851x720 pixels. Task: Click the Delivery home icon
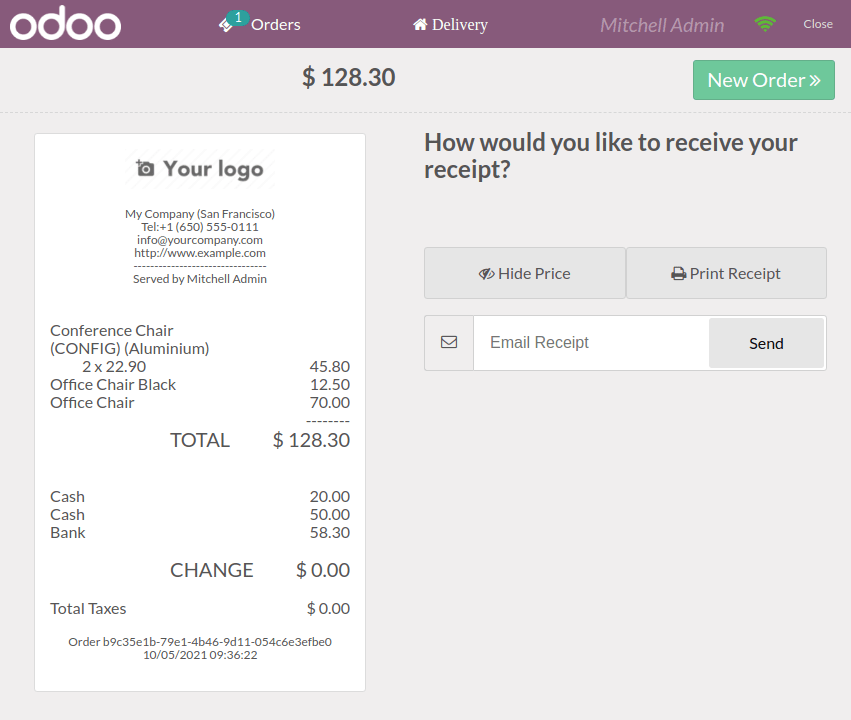[x=420, y=24]
